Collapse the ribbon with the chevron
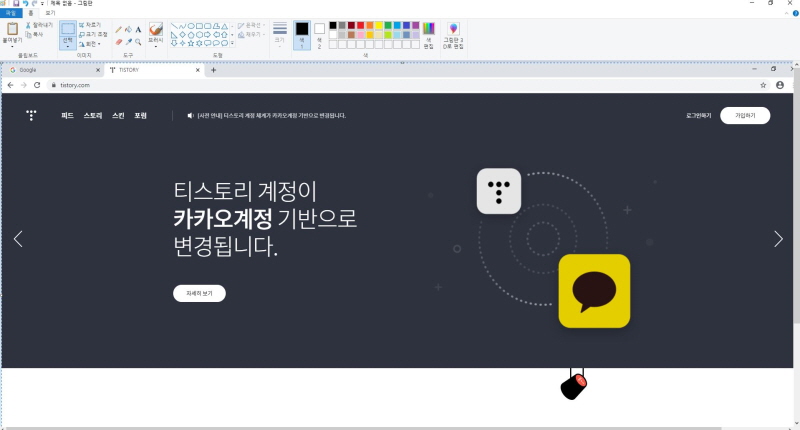 (786, 14)
